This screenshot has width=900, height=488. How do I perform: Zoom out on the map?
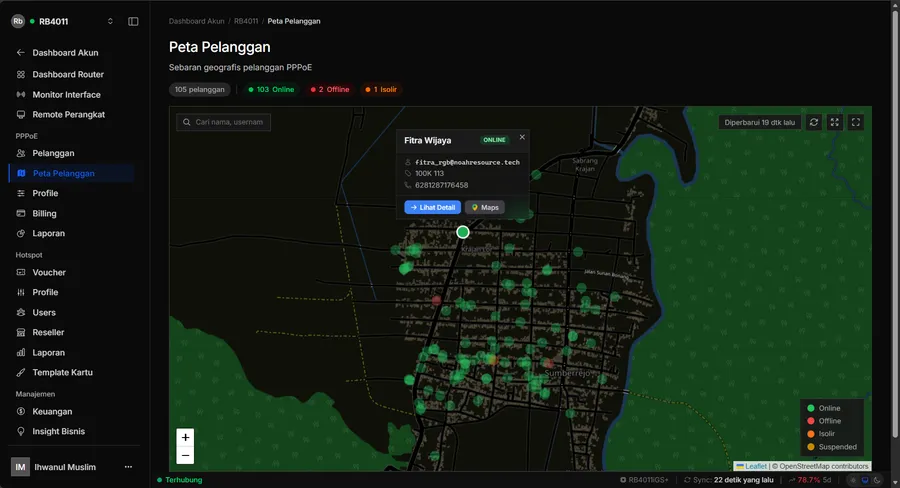pyautogui.click(x=185, y=455)
